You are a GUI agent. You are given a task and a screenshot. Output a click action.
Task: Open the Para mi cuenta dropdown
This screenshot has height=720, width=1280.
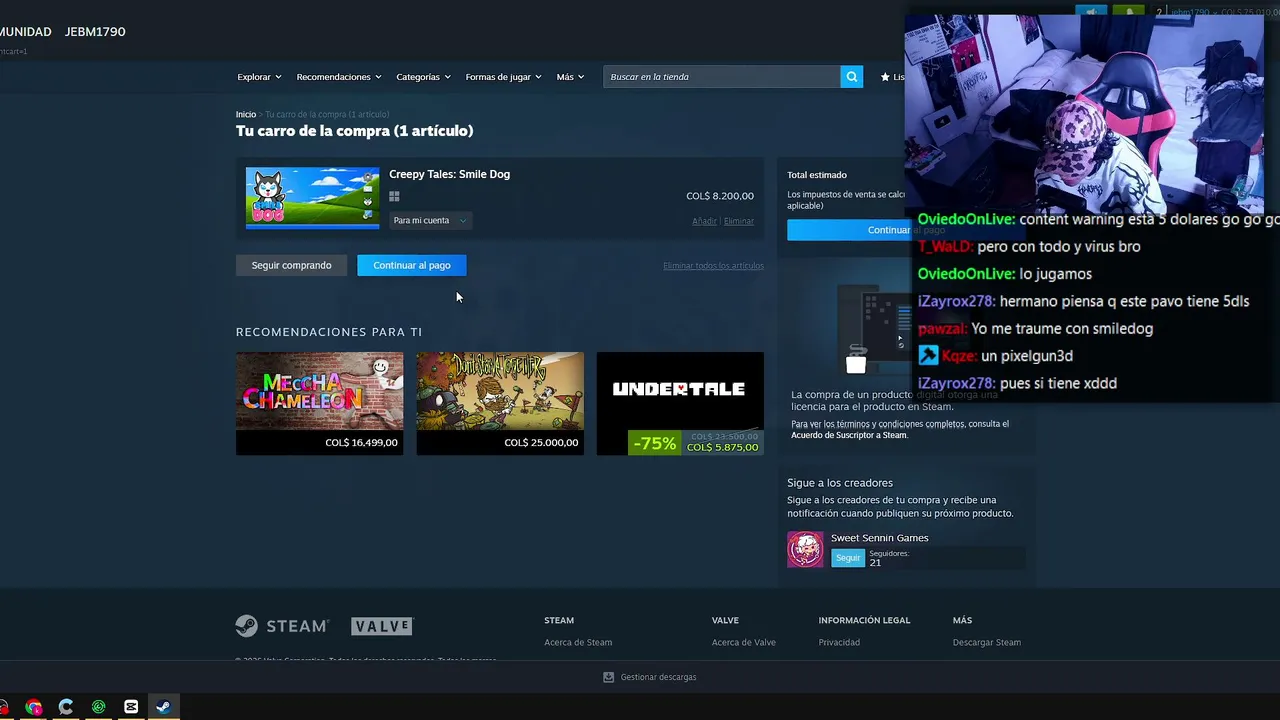tap(430, 220)
